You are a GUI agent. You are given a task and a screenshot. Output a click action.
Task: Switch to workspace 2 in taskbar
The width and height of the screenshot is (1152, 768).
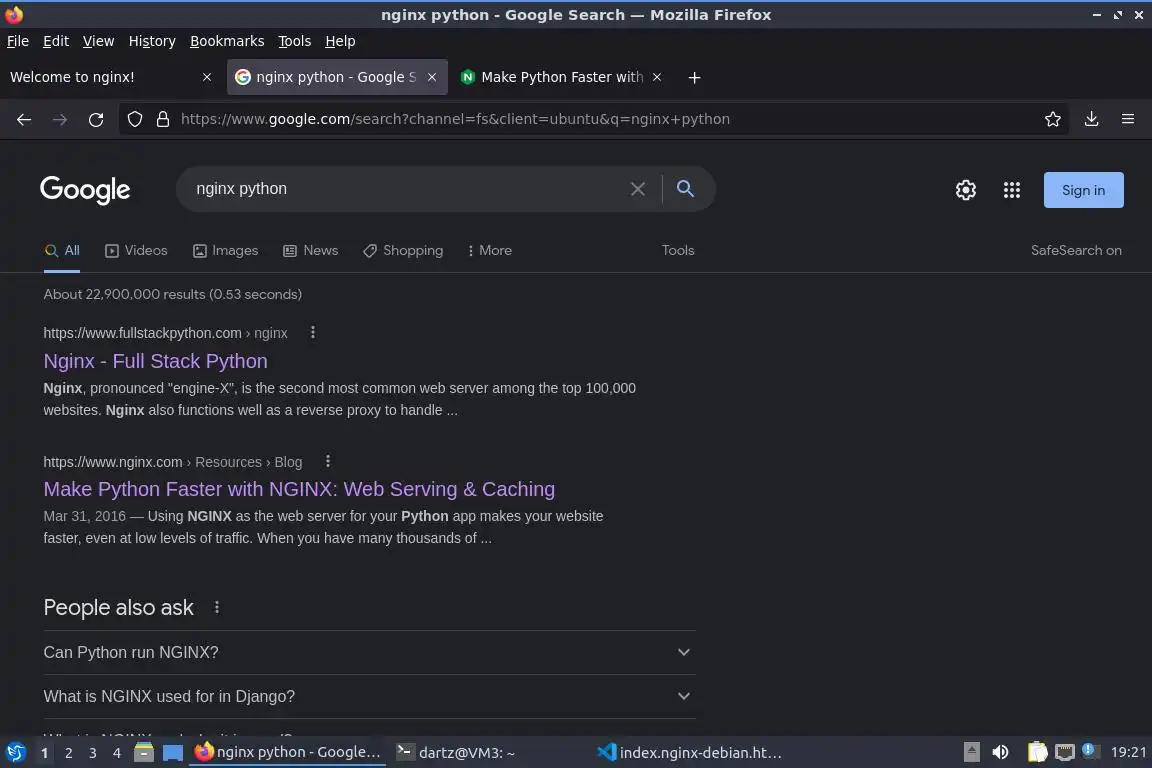pyautogui.click(x=68, y=753)
